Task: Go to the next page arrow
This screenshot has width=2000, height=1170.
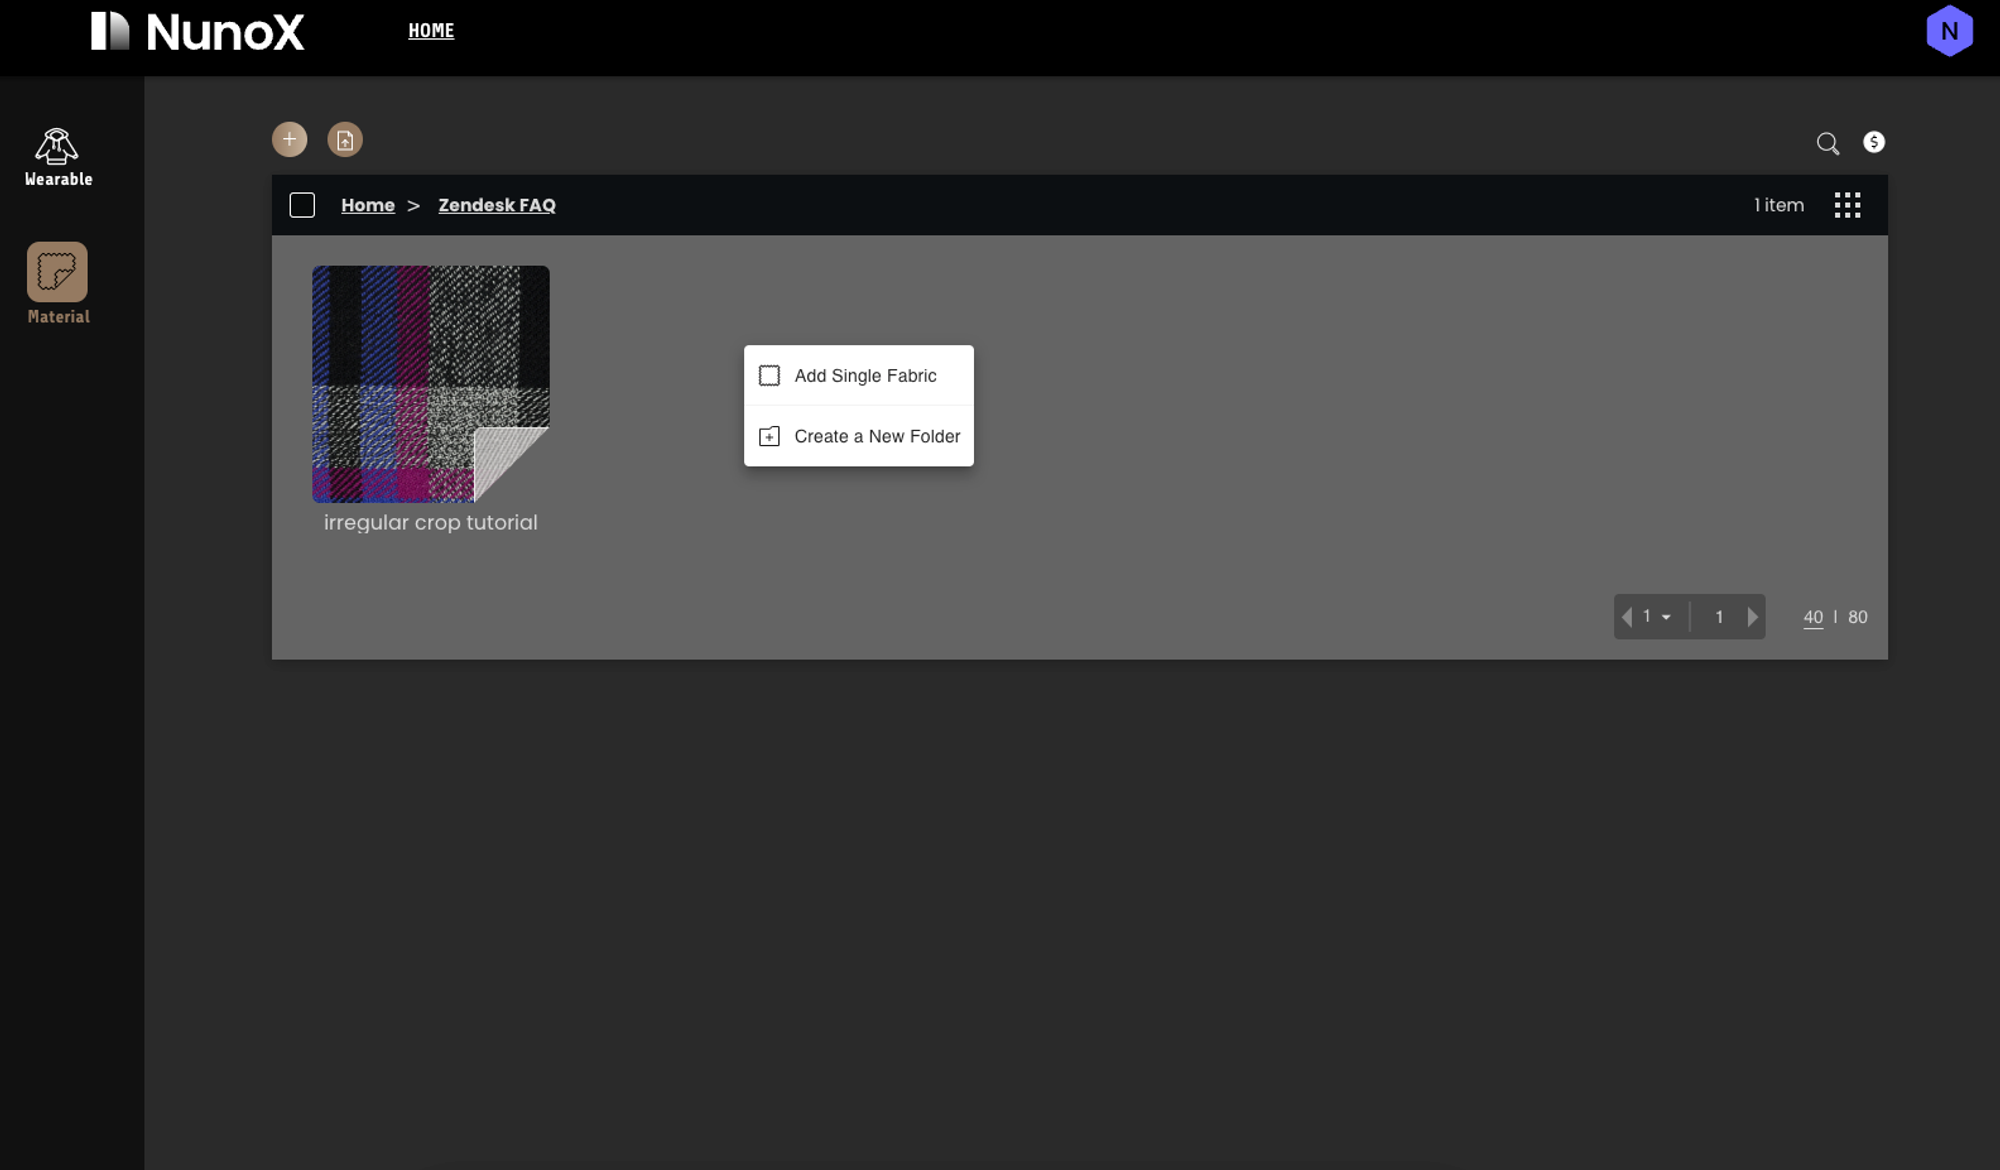Action: [x=1752, y=617]
